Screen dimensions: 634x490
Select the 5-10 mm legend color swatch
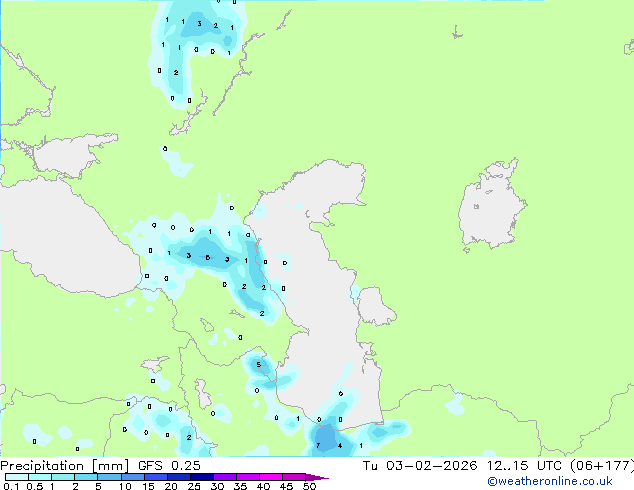[x=109, y=477]
